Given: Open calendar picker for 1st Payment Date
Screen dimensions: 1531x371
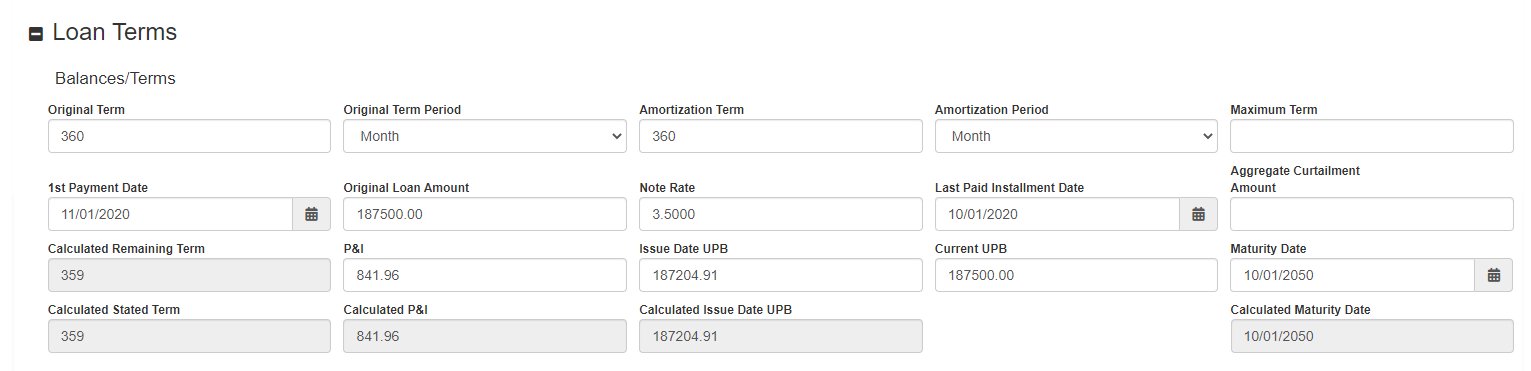Looking at the screenshot, I should [x=311, y=214].
